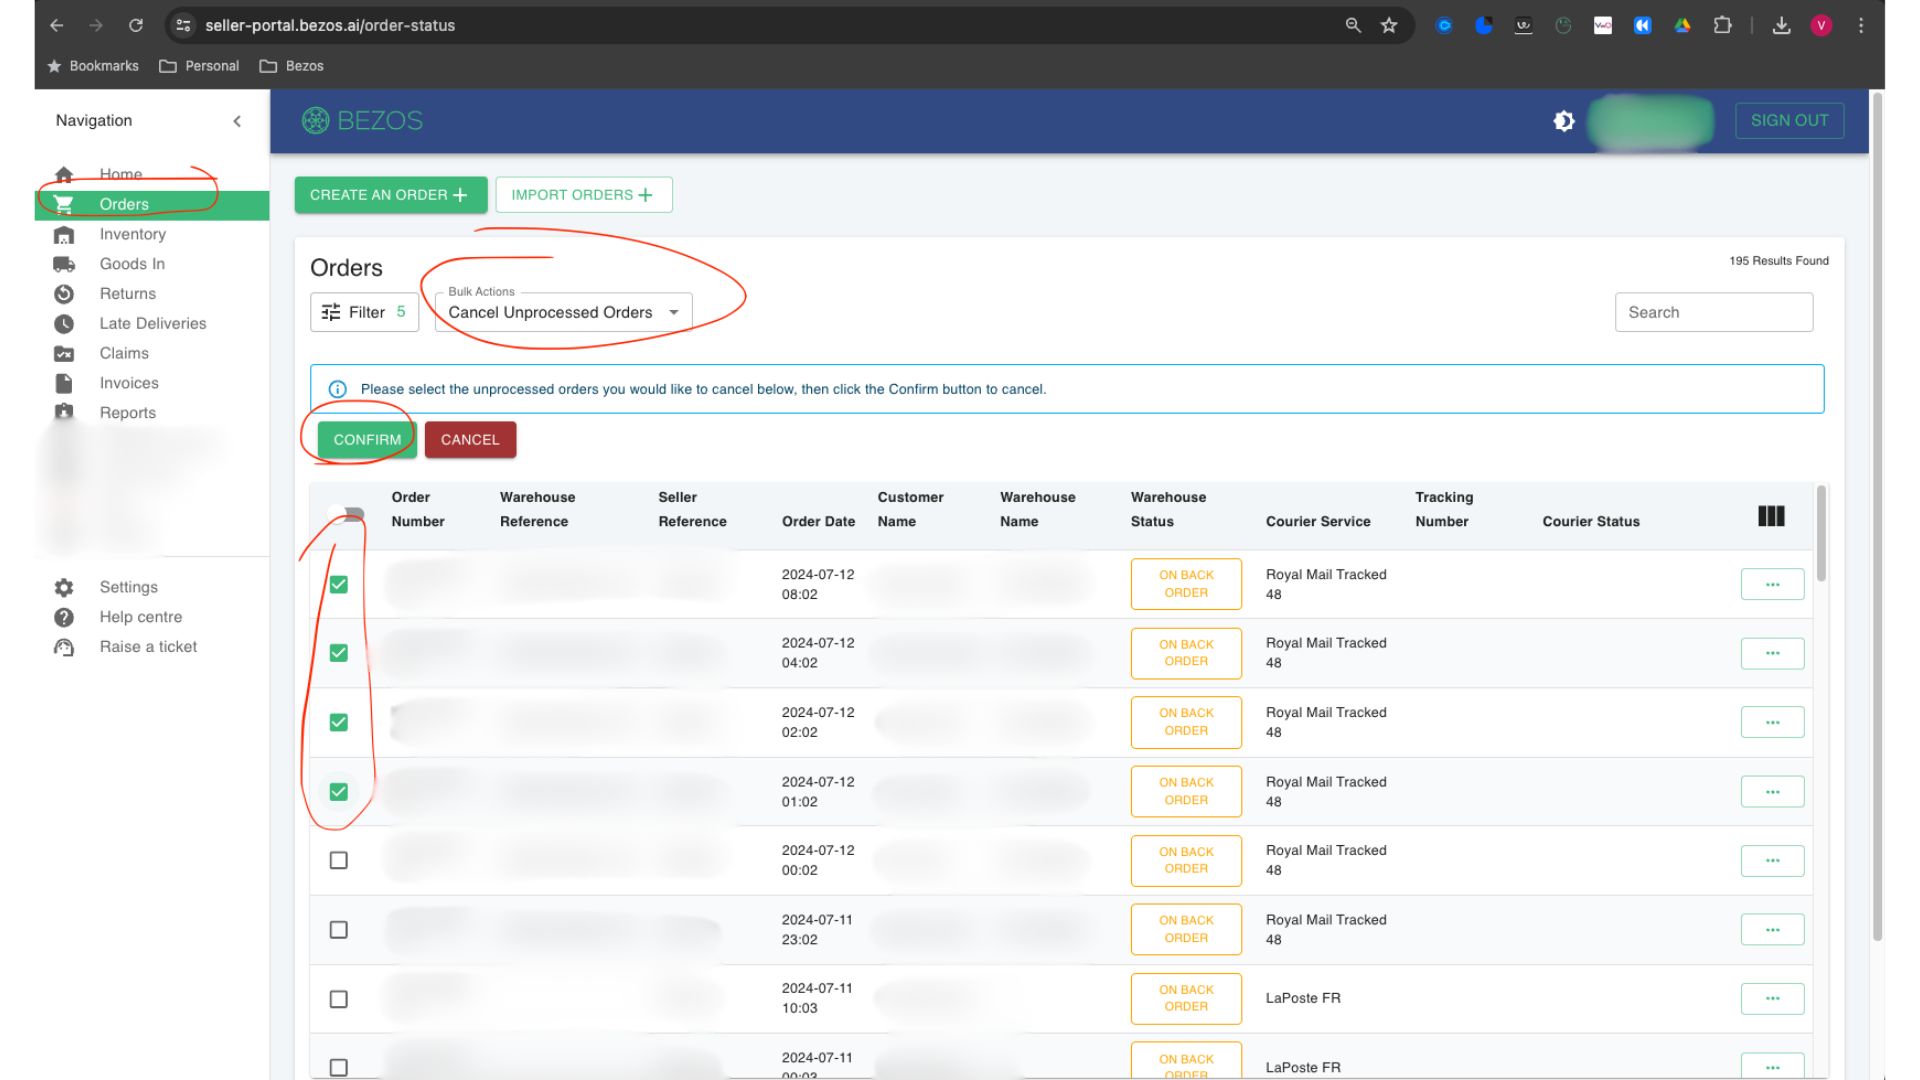1920x1080 pixels.
Task: Open actions menu for 10:03 order
Action: coord(1772,999)
